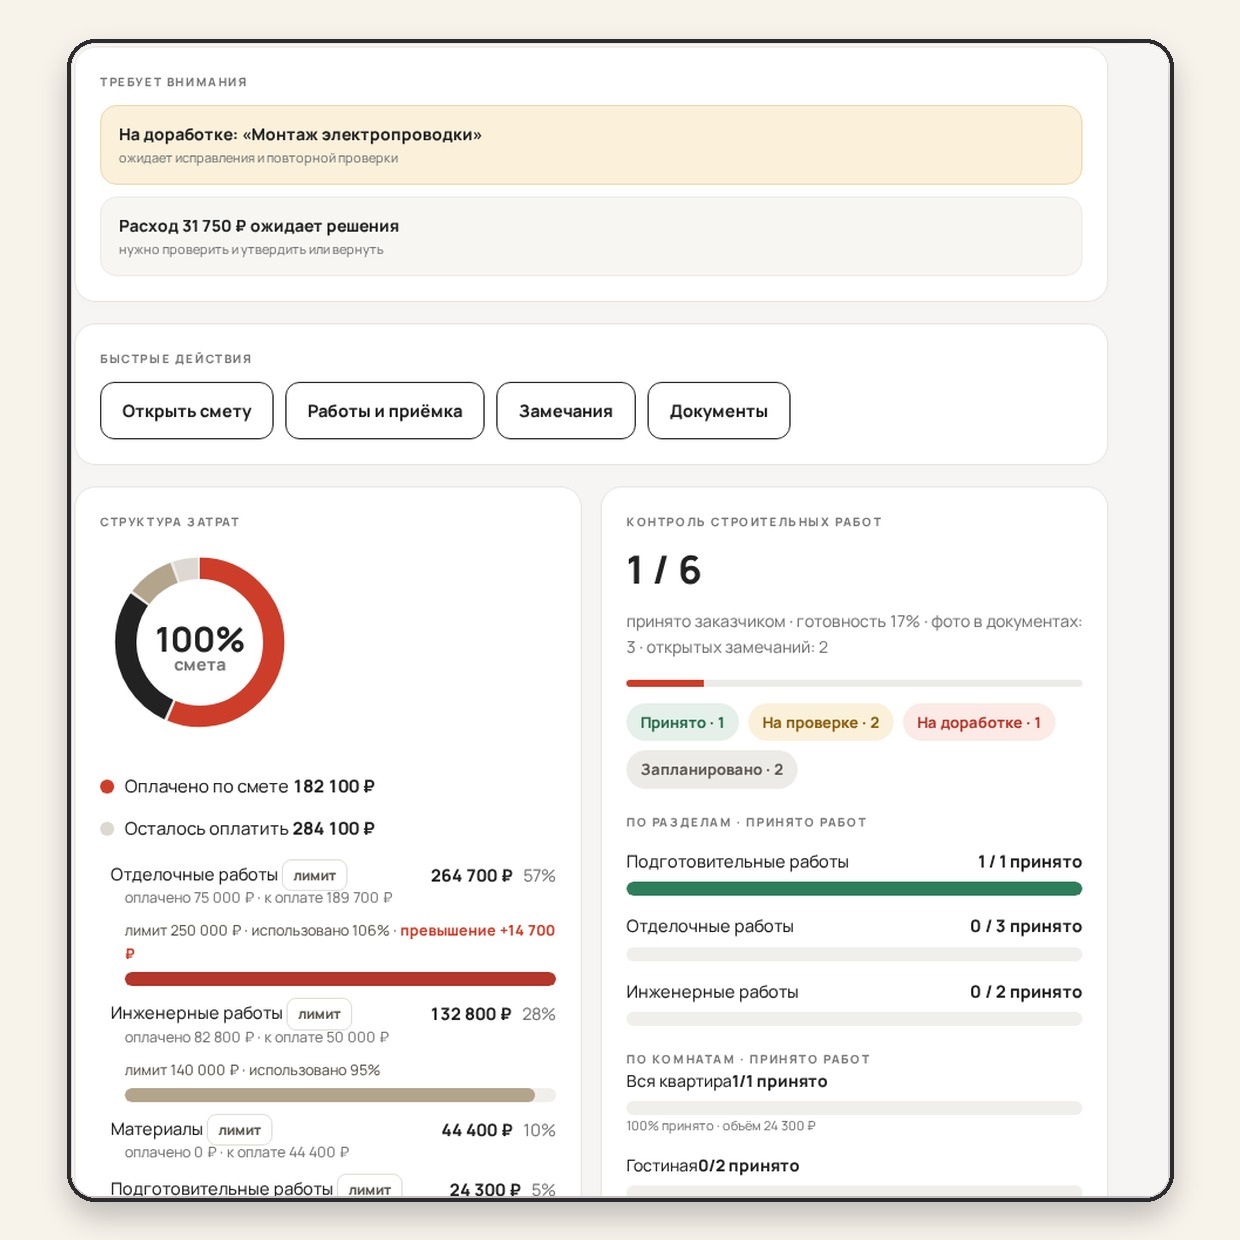This screenshot has height=1240, width=1240.
Task: Select «Оплачено по смете 182 100 ₽» legend text
Action: click(249, 787)
